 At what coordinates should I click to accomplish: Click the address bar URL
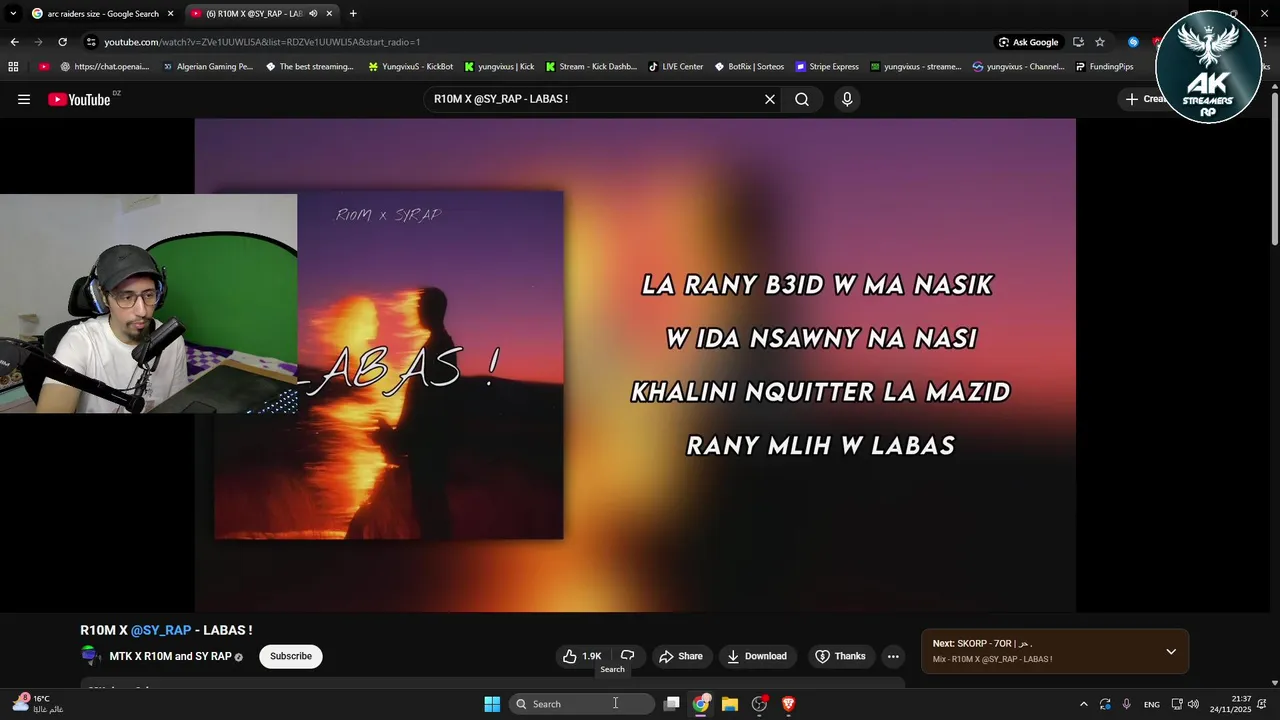point(262,42)
